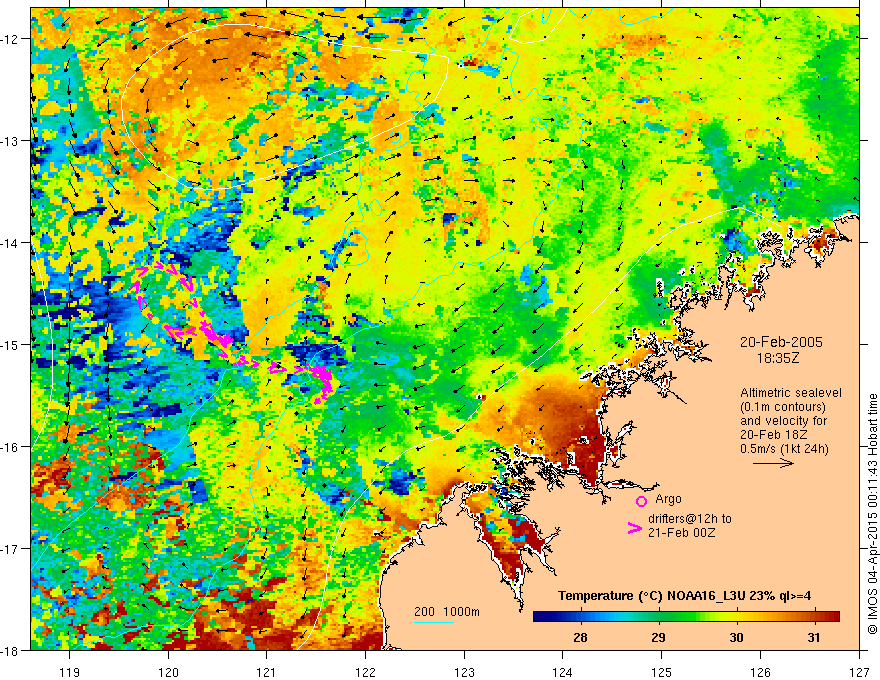Click the temperature color bar
Image resolution: width=880 pixels, height=680 pixels.
pos(686,617)
